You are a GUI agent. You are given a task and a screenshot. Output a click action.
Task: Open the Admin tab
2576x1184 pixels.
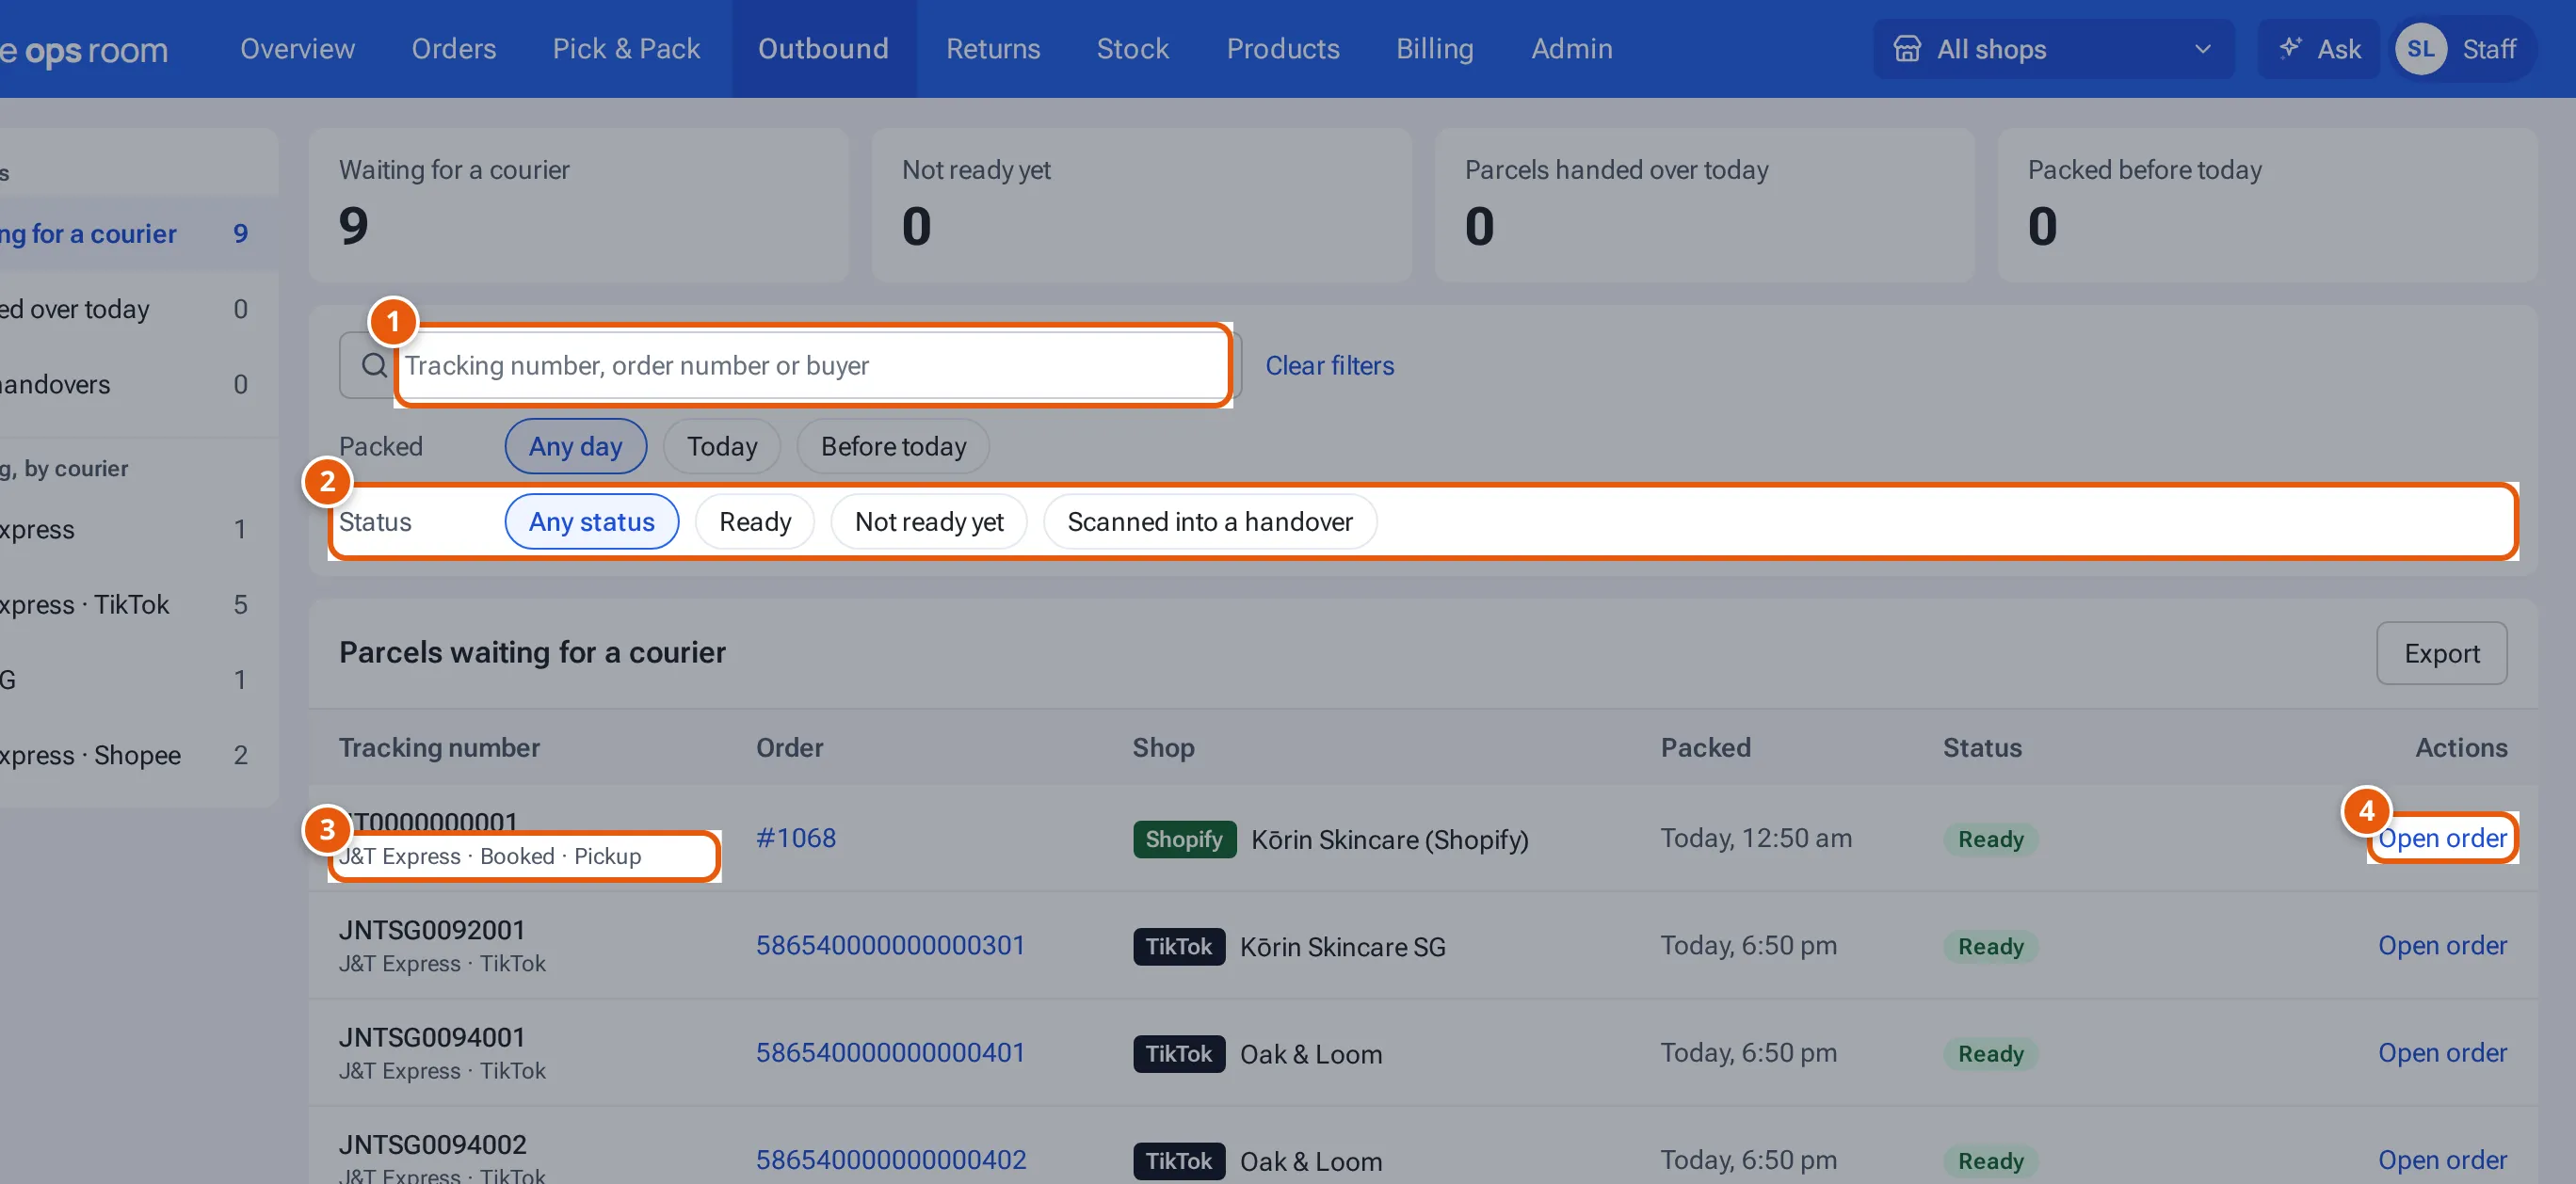coord(1571,49)
